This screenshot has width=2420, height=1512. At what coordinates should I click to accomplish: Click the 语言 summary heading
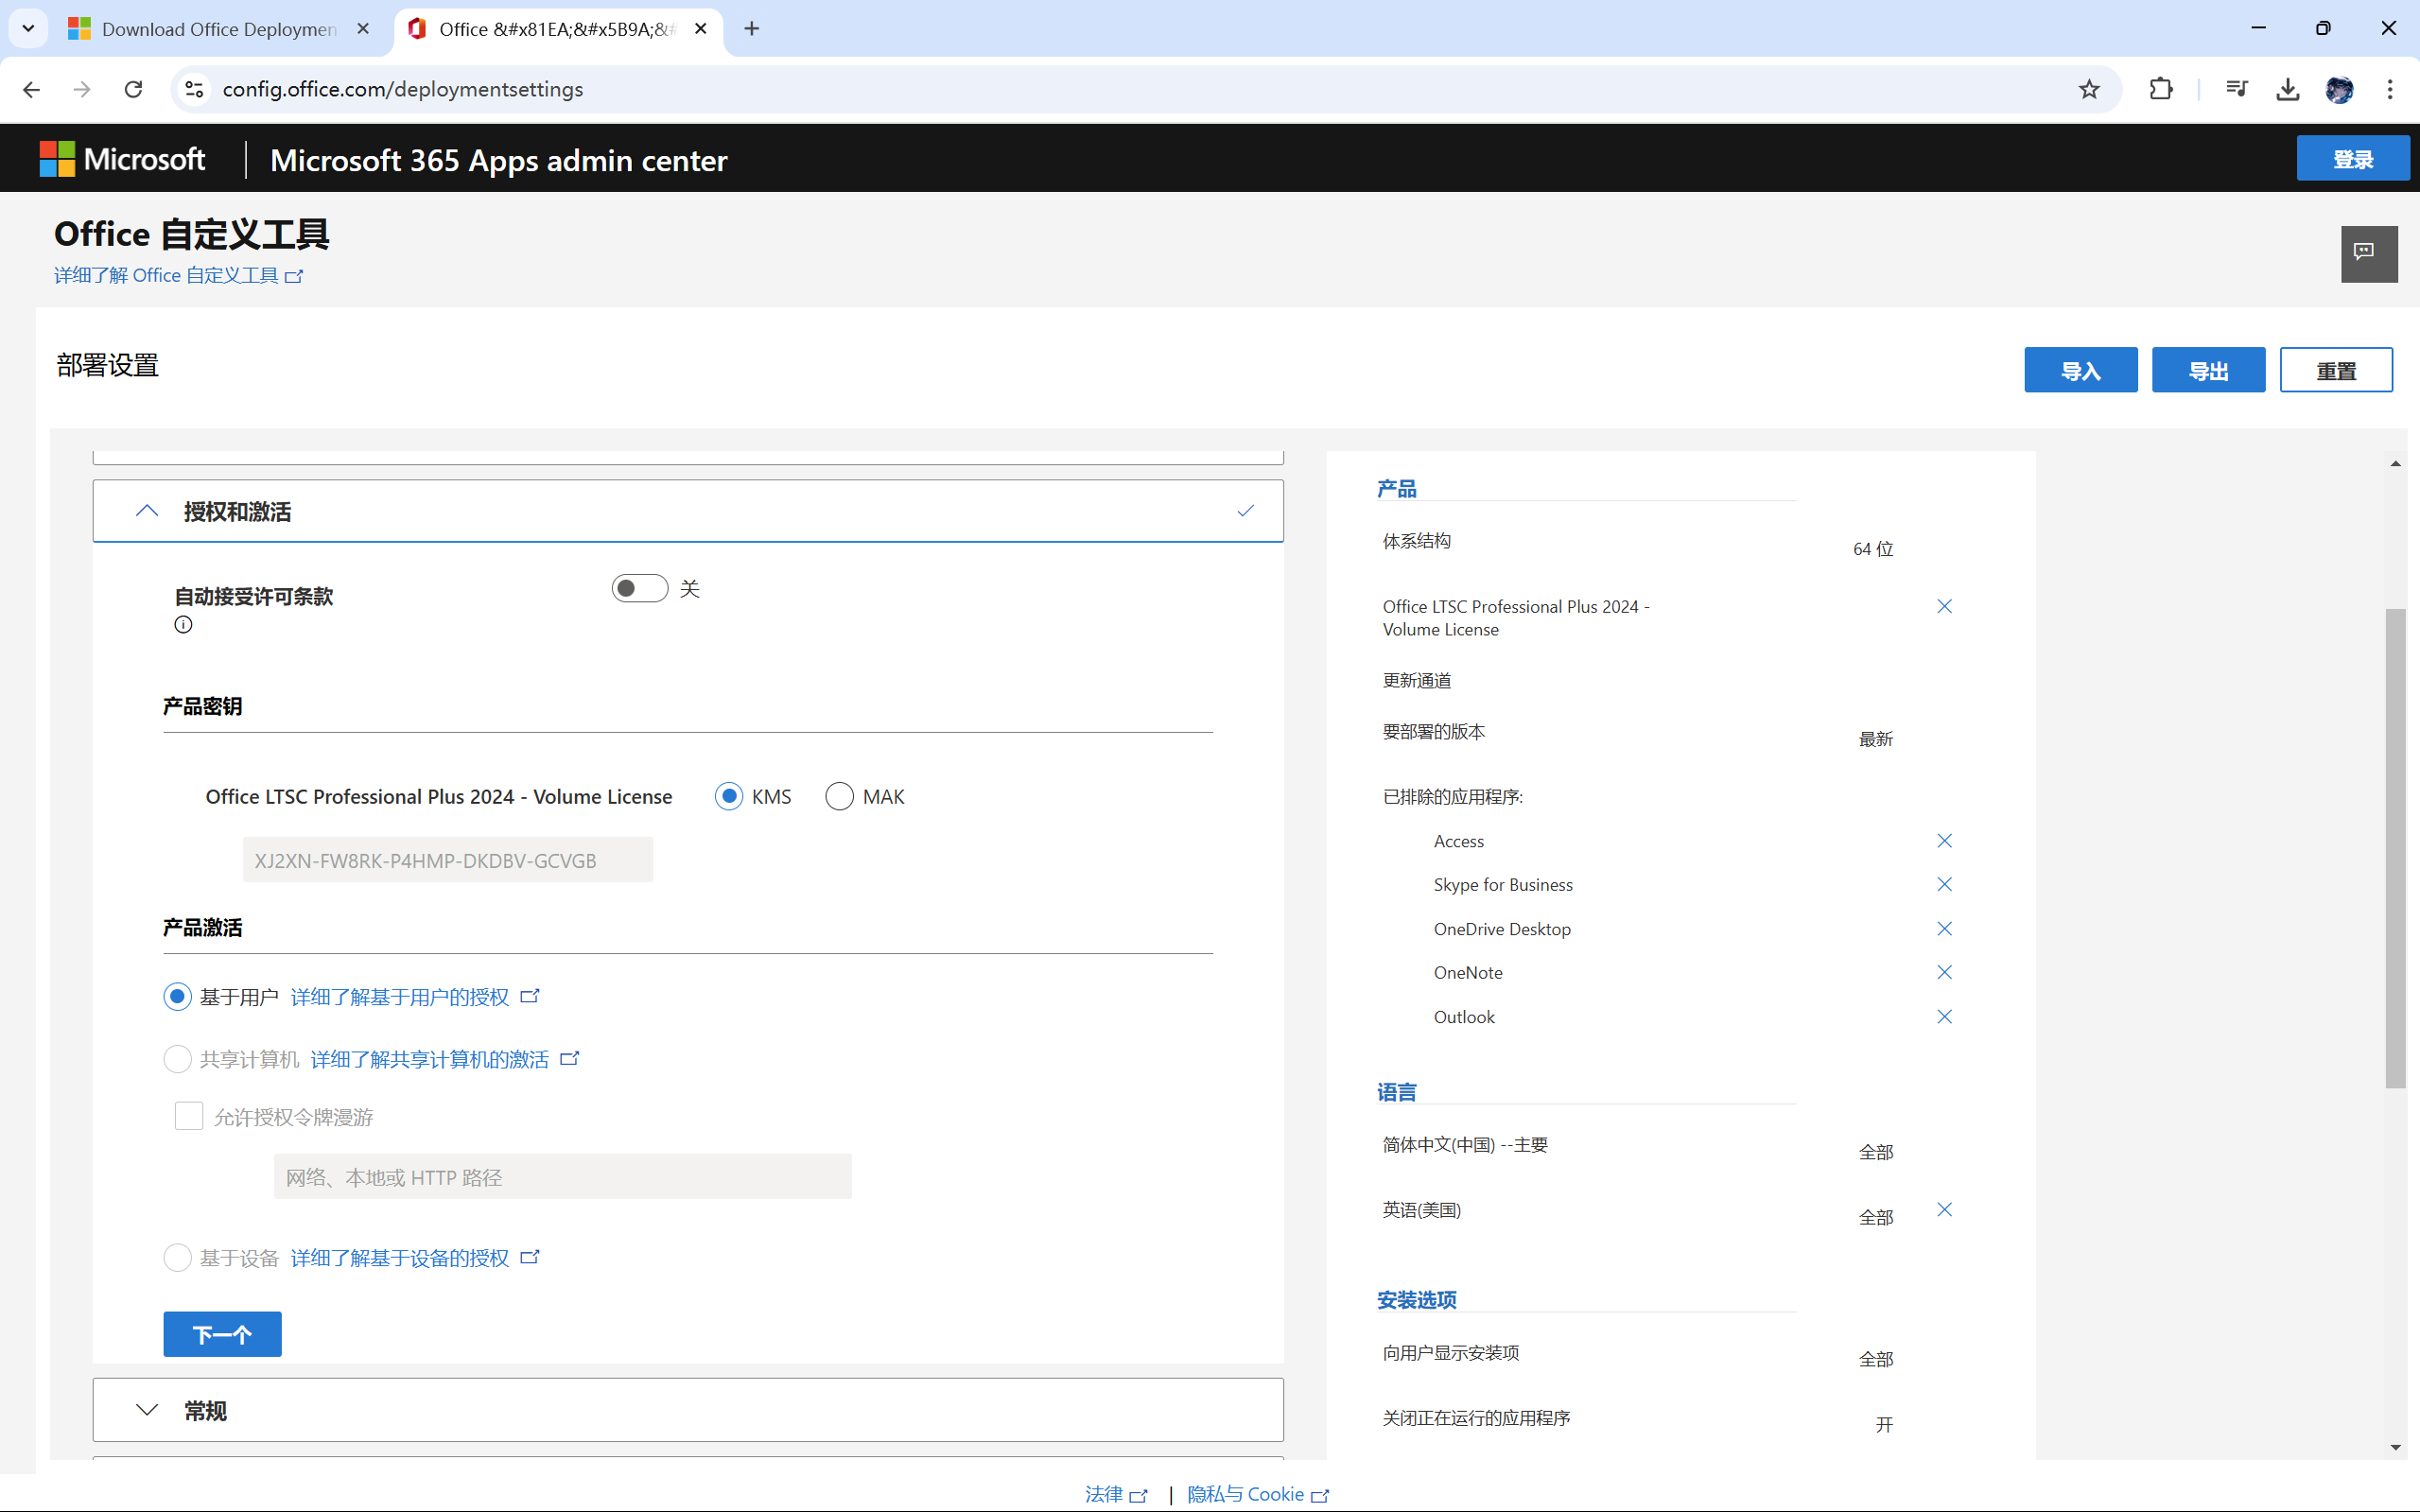pos(1397,1092)
